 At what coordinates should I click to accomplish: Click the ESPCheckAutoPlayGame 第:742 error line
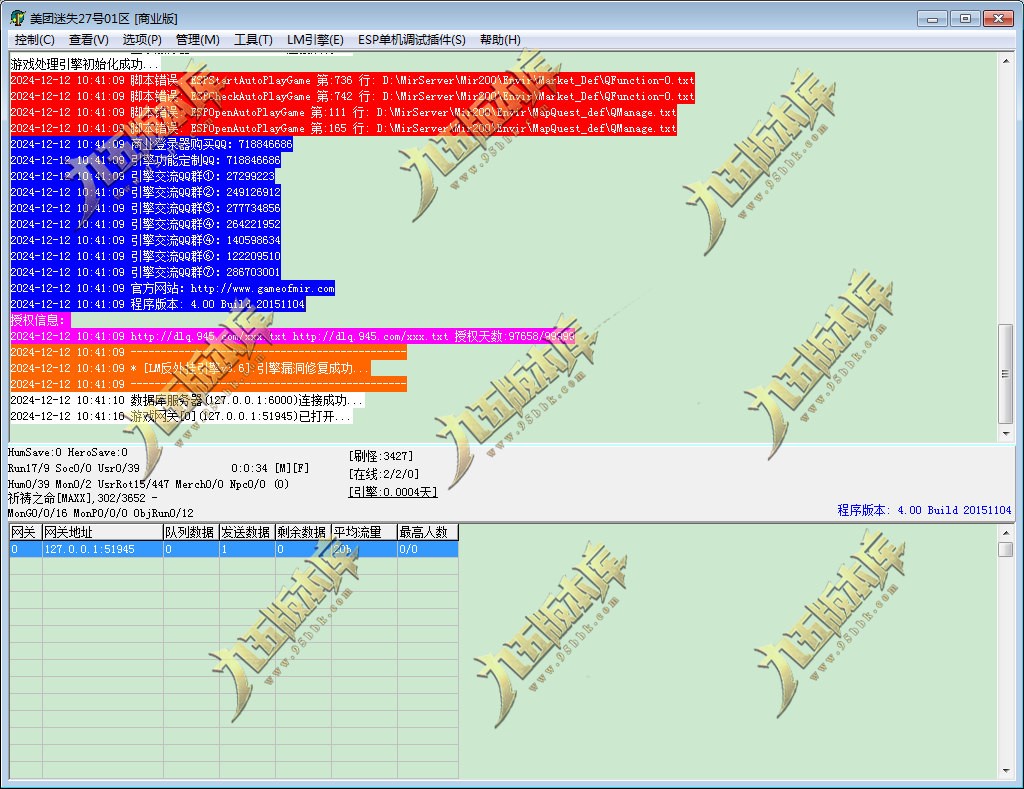click(352, 96)
